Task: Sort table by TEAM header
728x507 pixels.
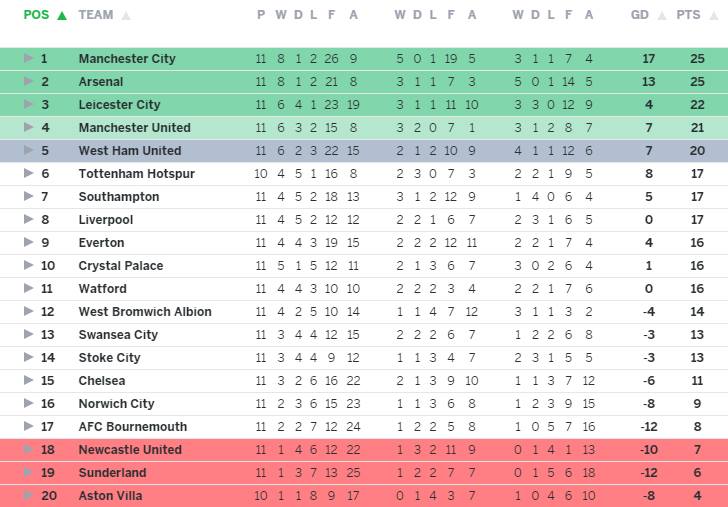Action: point(96,15)
